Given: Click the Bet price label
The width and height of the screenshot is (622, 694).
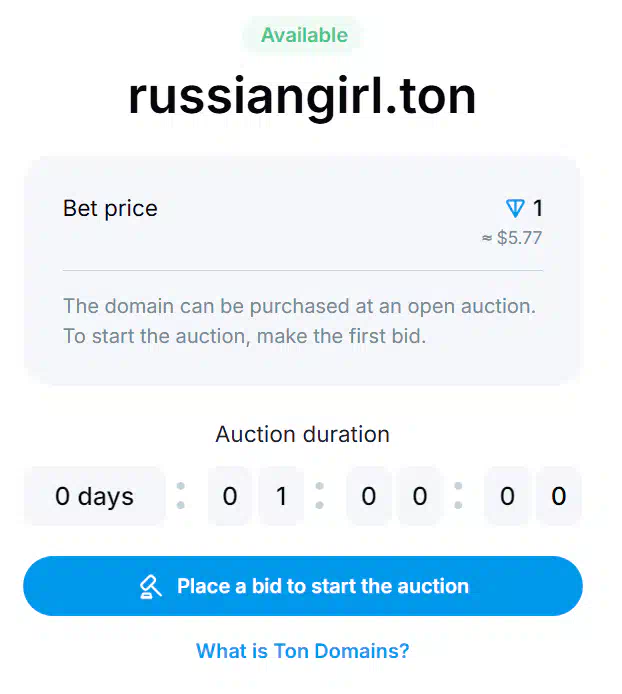Looking at the screenshot, I should (x=110, y=208).
